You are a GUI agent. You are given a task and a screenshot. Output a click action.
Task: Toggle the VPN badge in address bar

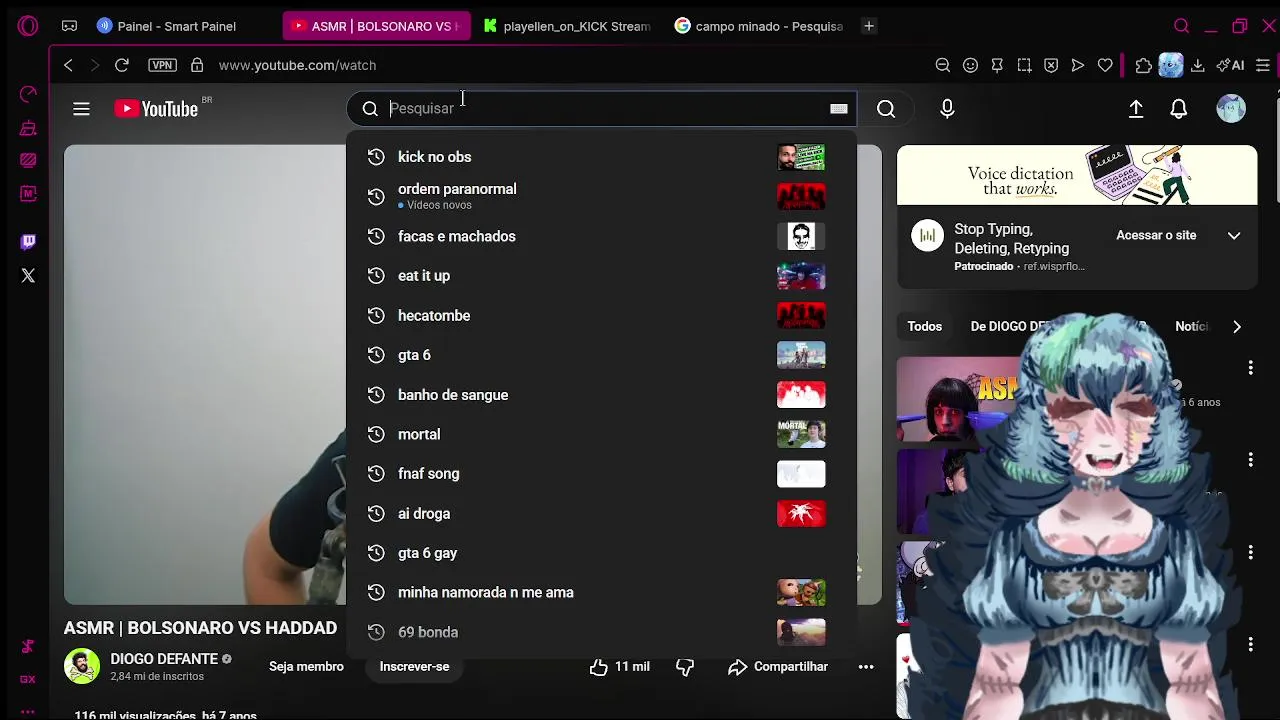[x=162, y=65]
